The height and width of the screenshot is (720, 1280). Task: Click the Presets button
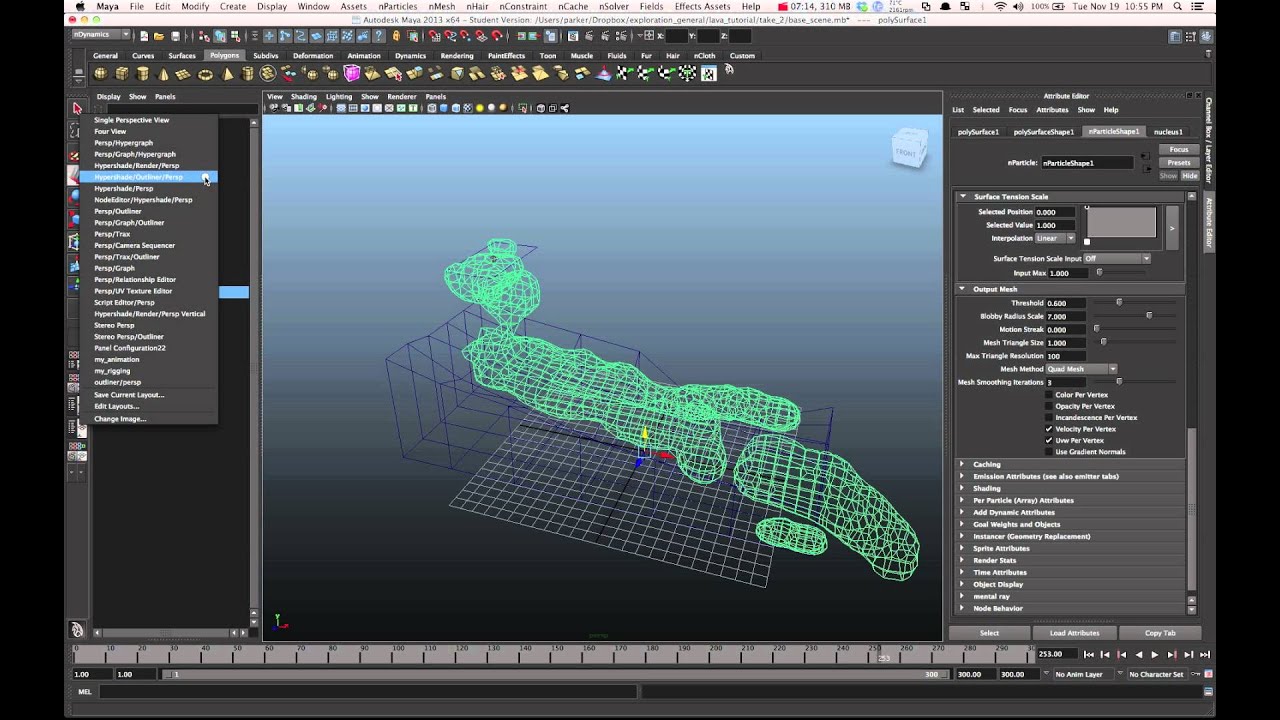pos(1179,162)
